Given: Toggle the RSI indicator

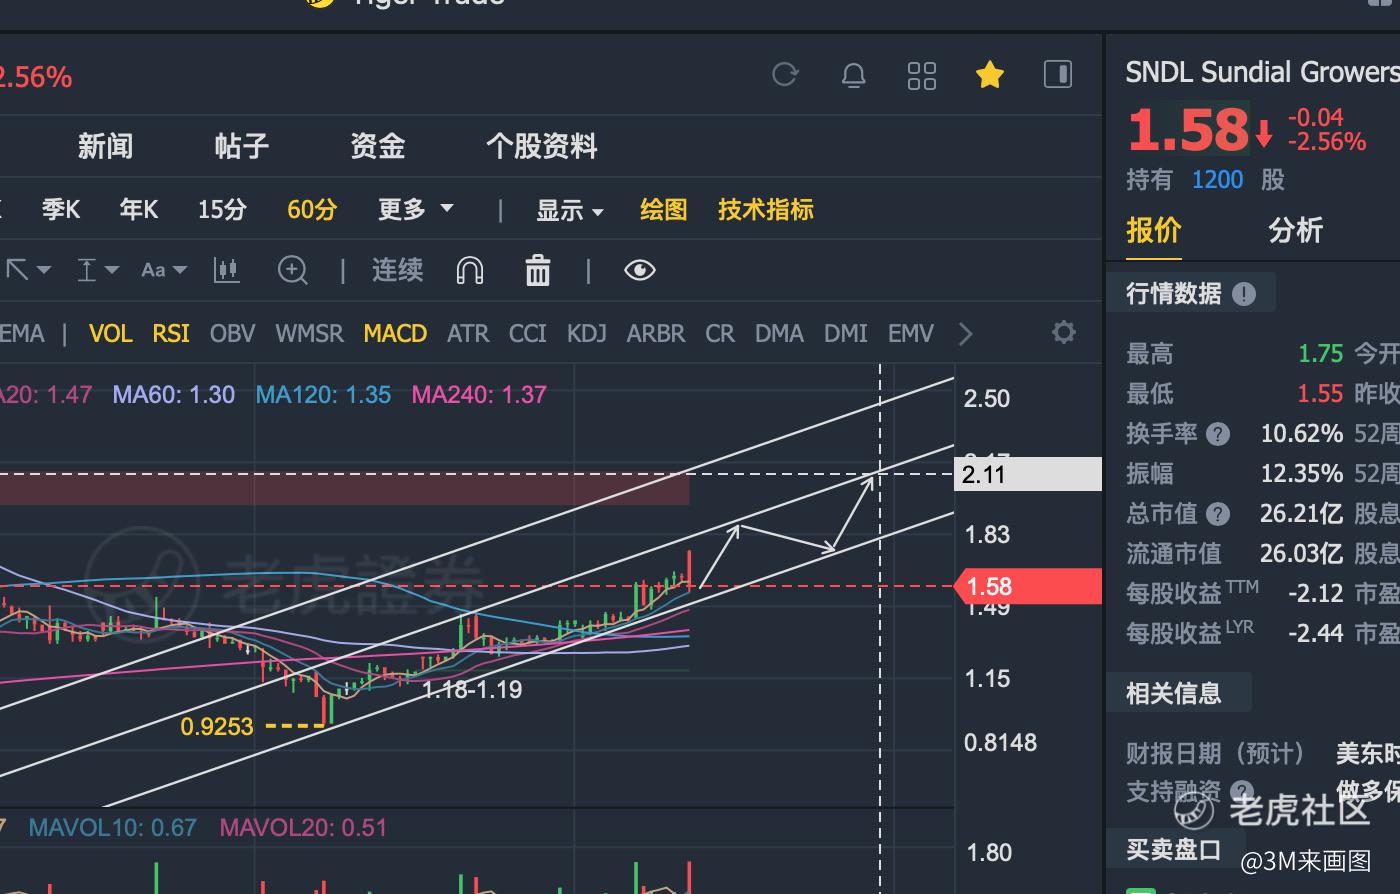Looking at the screenshot, I should coord(171,333).
